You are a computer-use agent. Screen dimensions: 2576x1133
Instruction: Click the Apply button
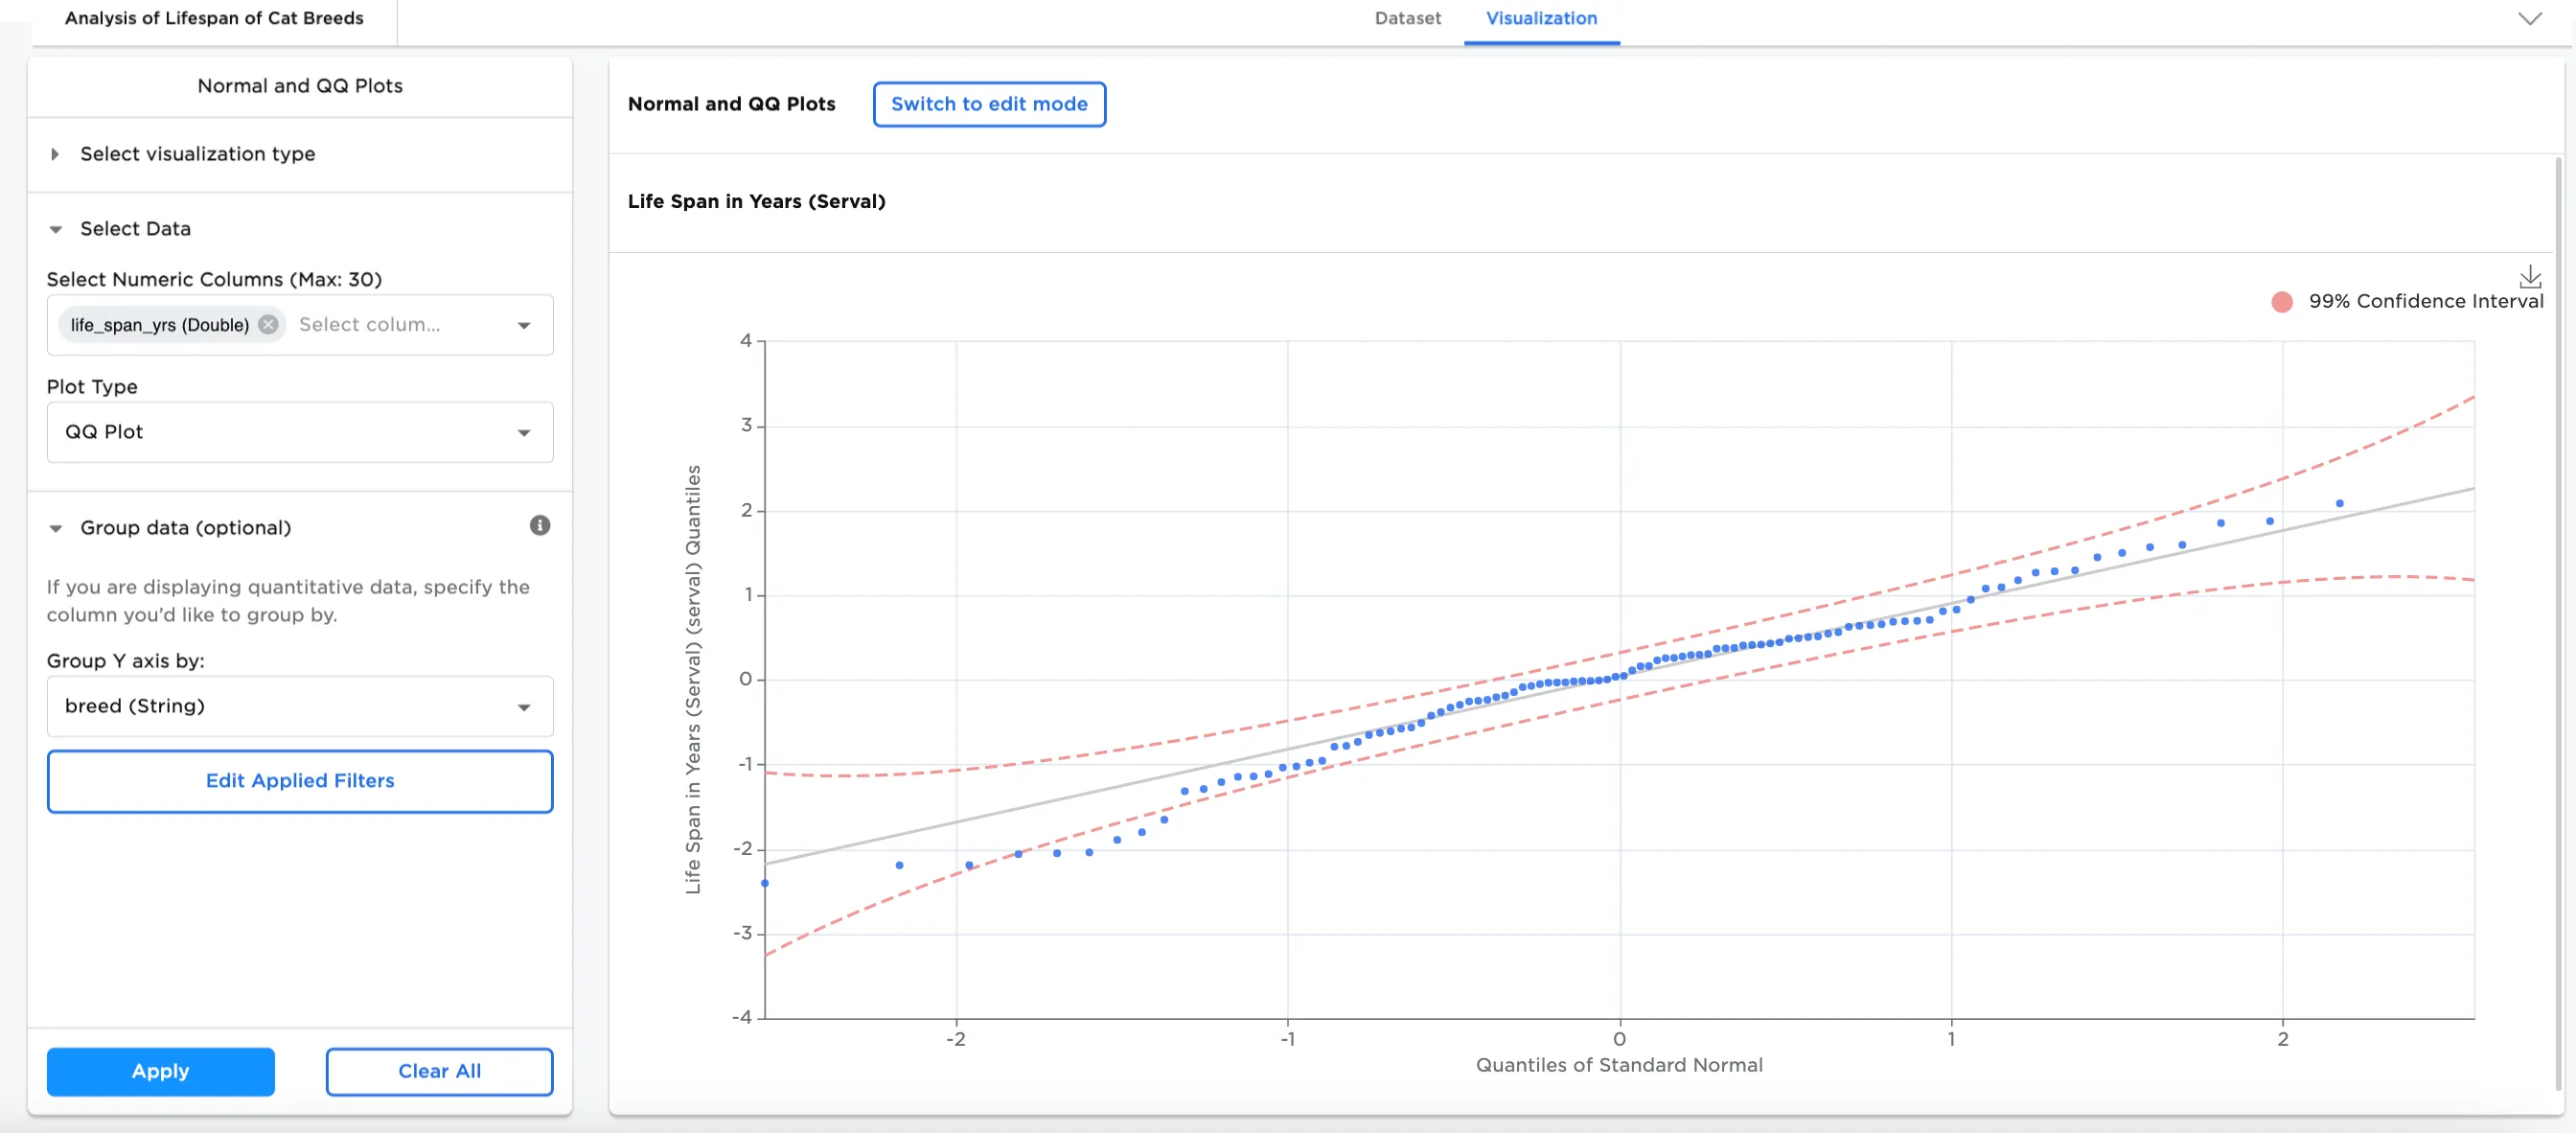pos(160,1071)
